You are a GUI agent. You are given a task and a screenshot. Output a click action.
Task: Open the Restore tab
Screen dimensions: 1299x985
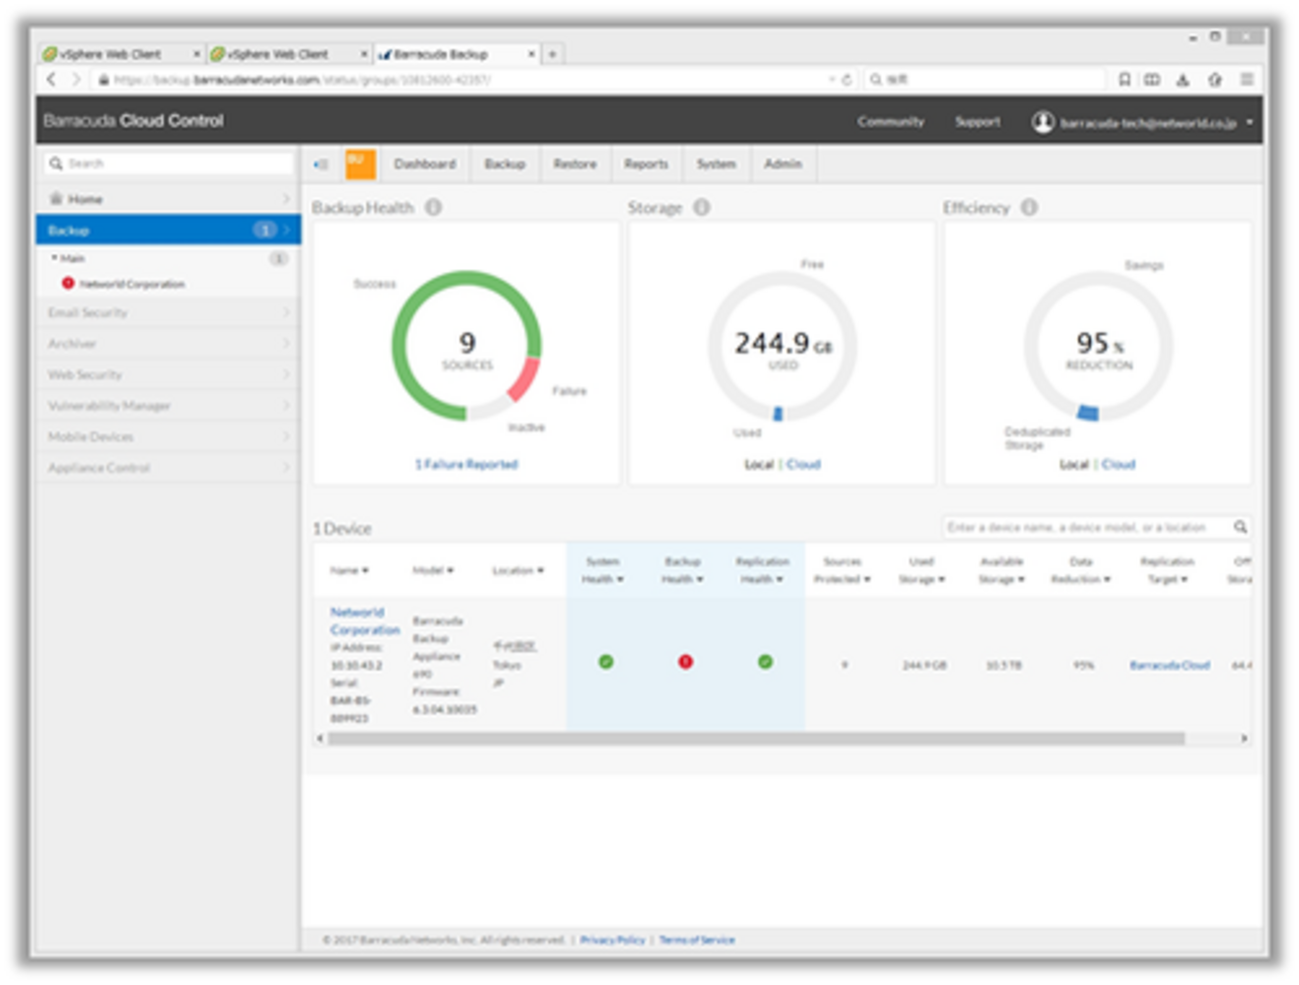click(x=574, y=164)
